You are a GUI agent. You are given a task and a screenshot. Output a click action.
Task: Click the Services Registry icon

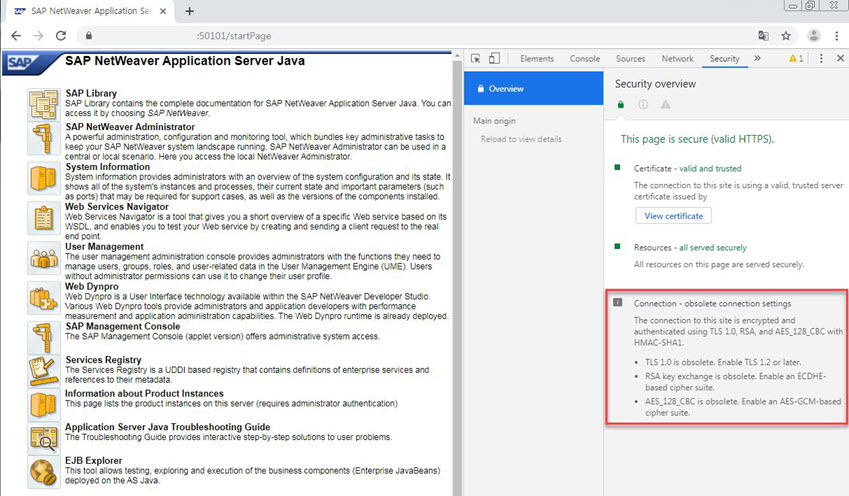click(x=43, y=371)
